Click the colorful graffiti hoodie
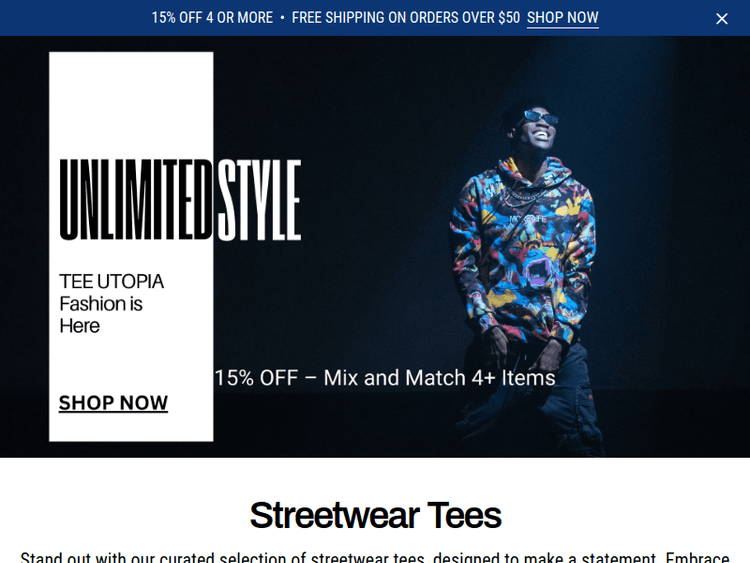 523,251
